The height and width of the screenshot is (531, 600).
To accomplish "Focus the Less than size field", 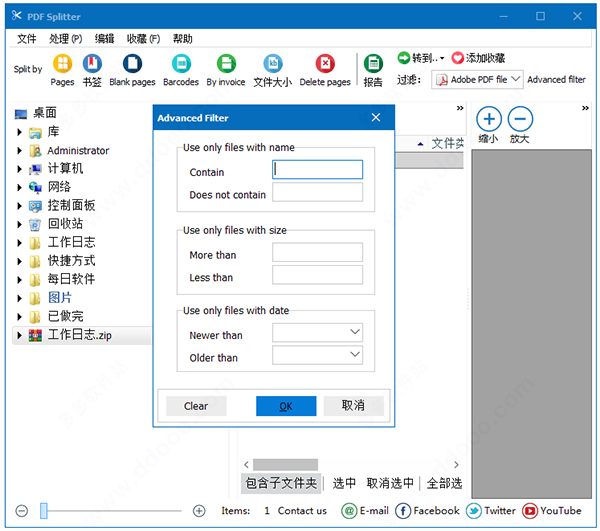I will [317, 275].
